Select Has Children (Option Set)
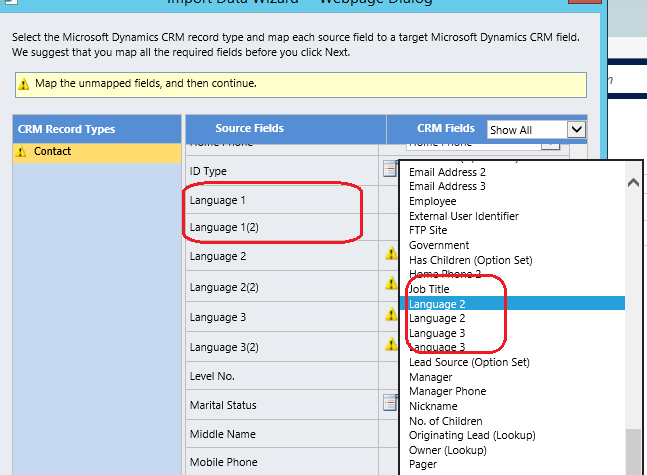 471,260
